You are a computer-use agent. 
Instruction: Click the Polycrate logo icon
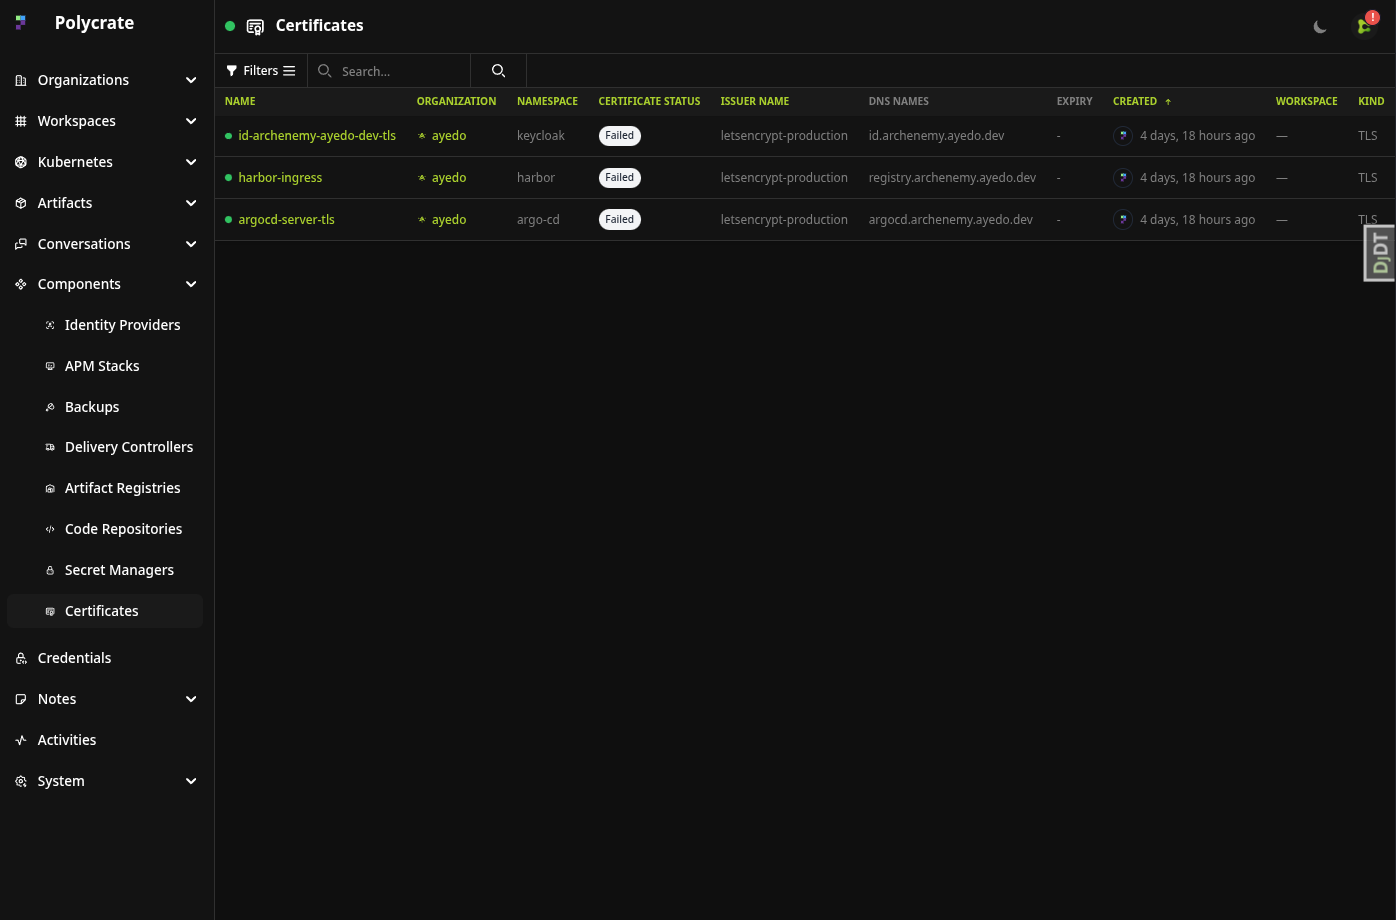click(x=21, y=23)
